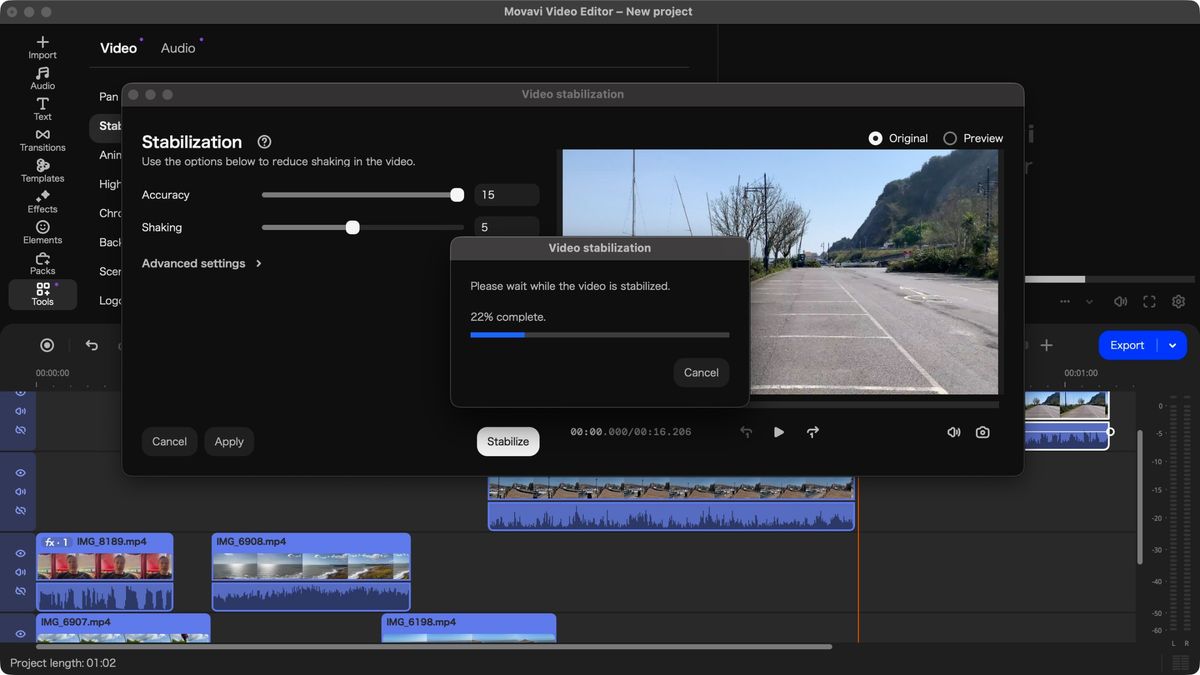Viewport: 1200px width, 675px height.
Task: Toggle the link icon on IMG_8189.mp4 track
Action: coord(20,591)
